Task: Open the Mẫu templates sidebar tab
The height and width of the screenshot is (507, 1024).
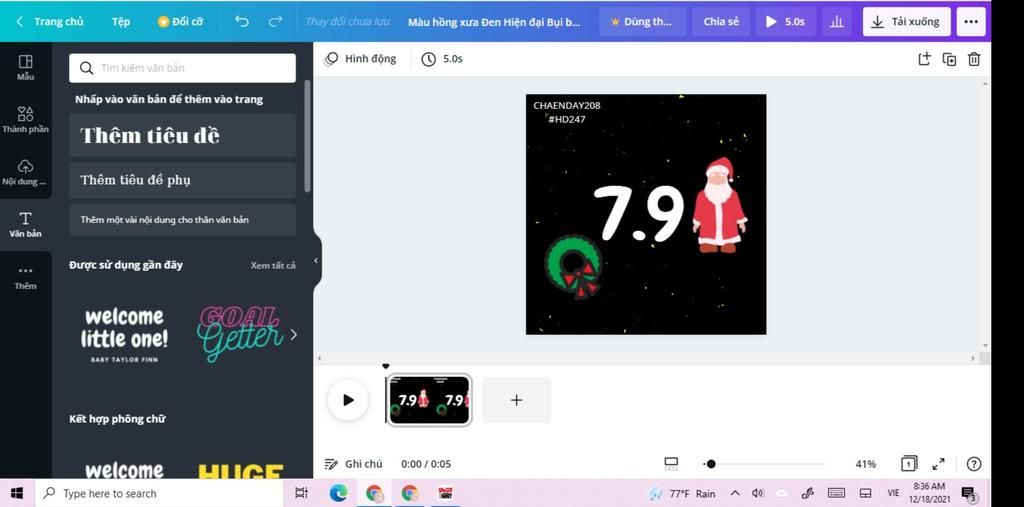Action: (25, 68)
